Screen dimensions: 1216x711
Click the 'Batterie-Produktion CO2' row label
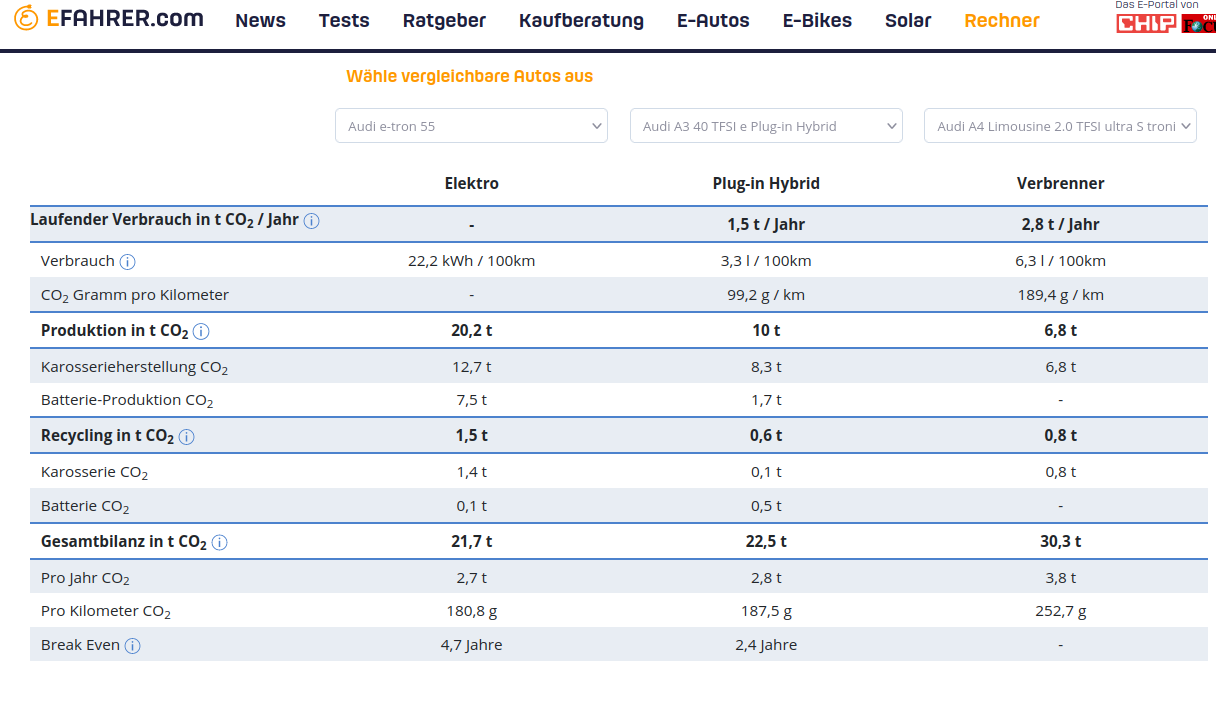point(127,401)
